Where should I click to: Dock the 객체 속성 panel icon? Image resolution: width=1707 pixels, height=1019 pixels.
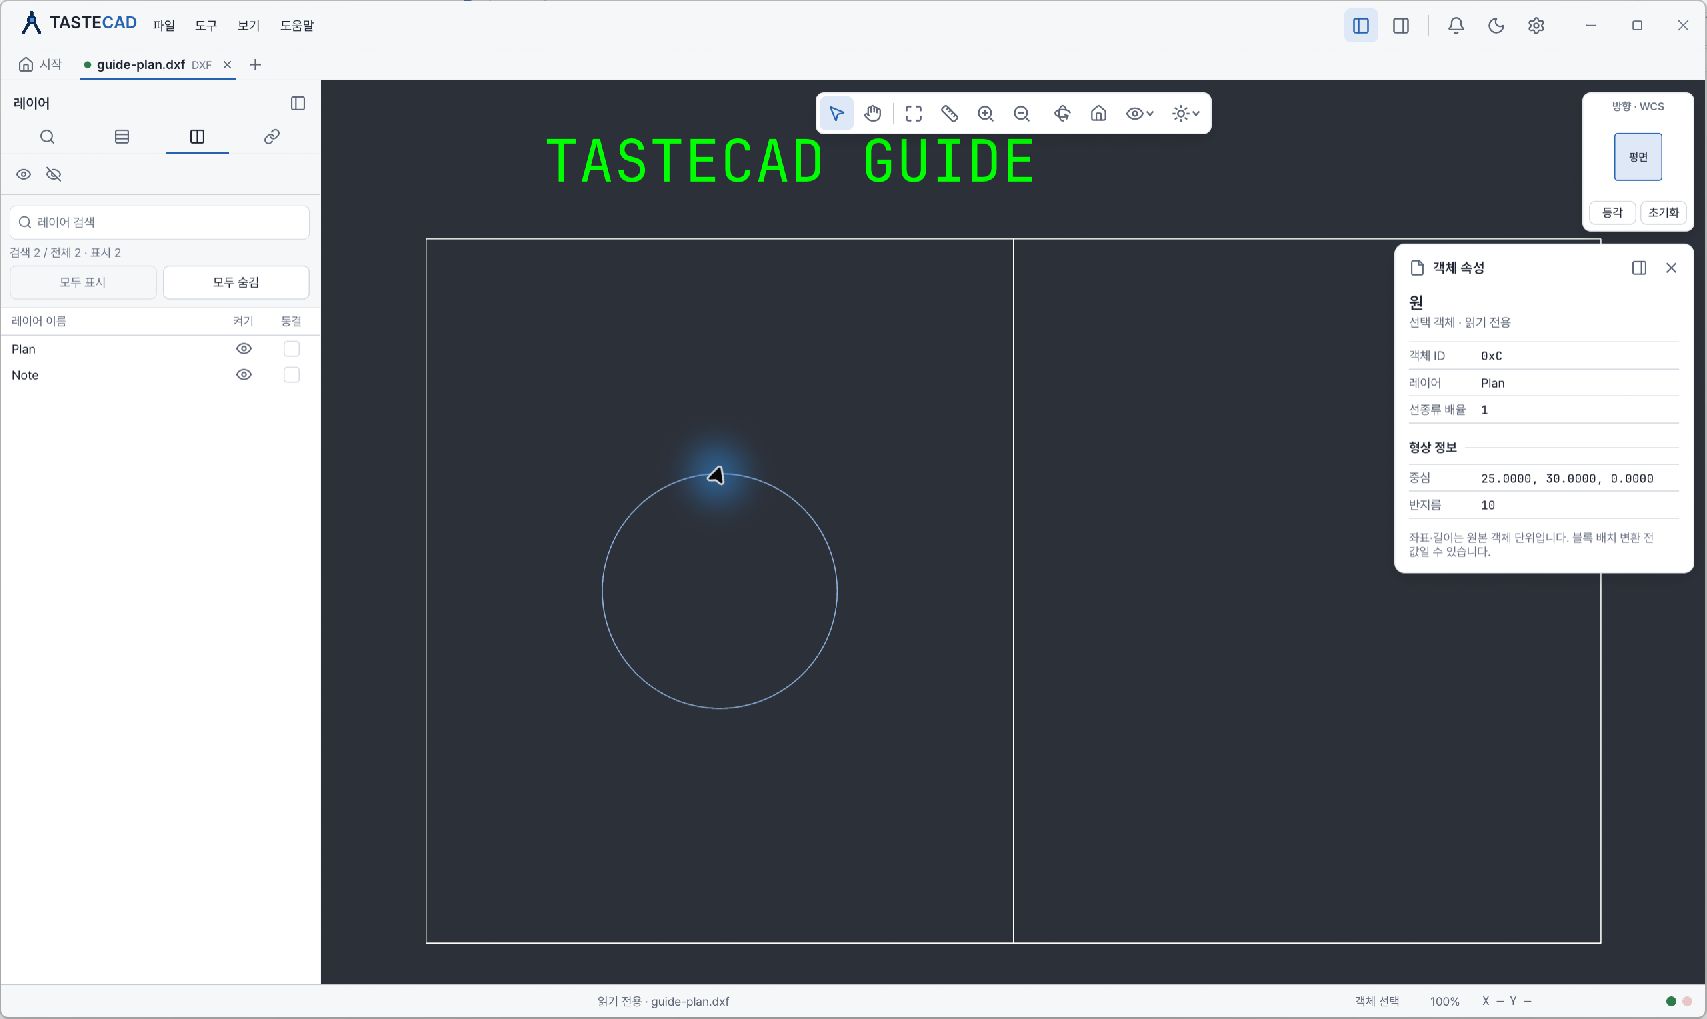1639,268
